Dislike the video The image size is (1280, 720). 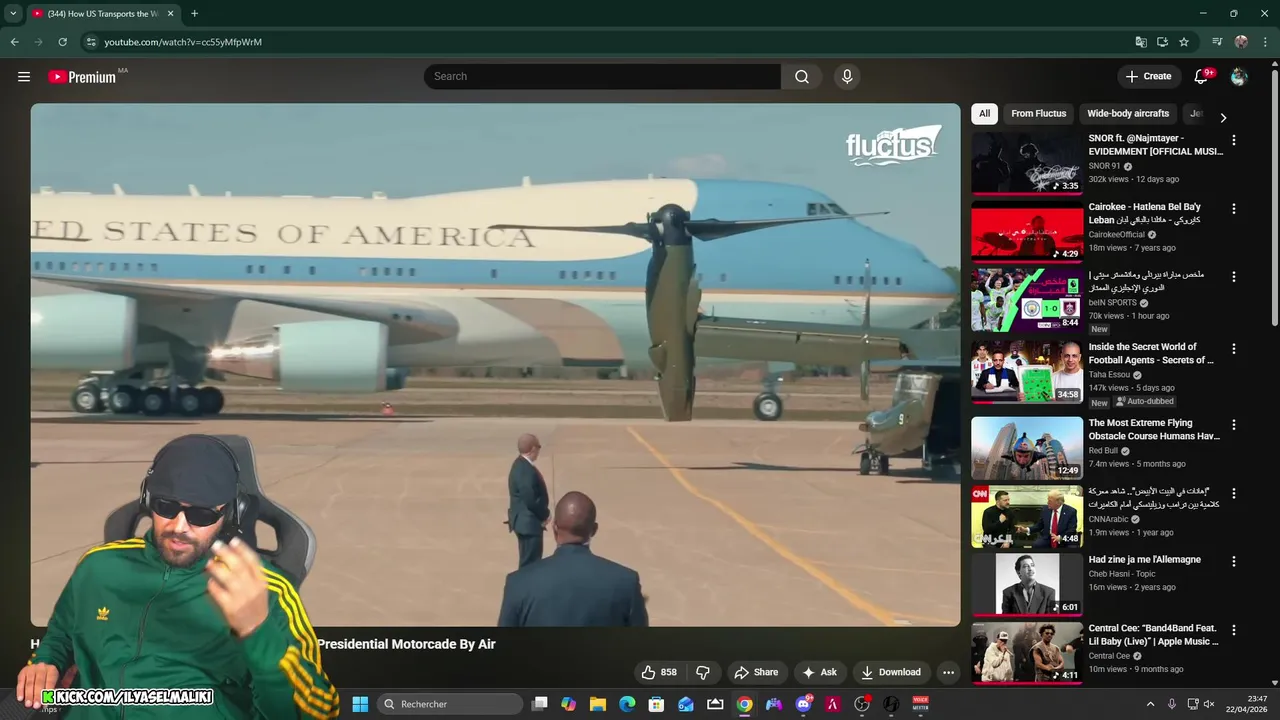tap(703, 672)
